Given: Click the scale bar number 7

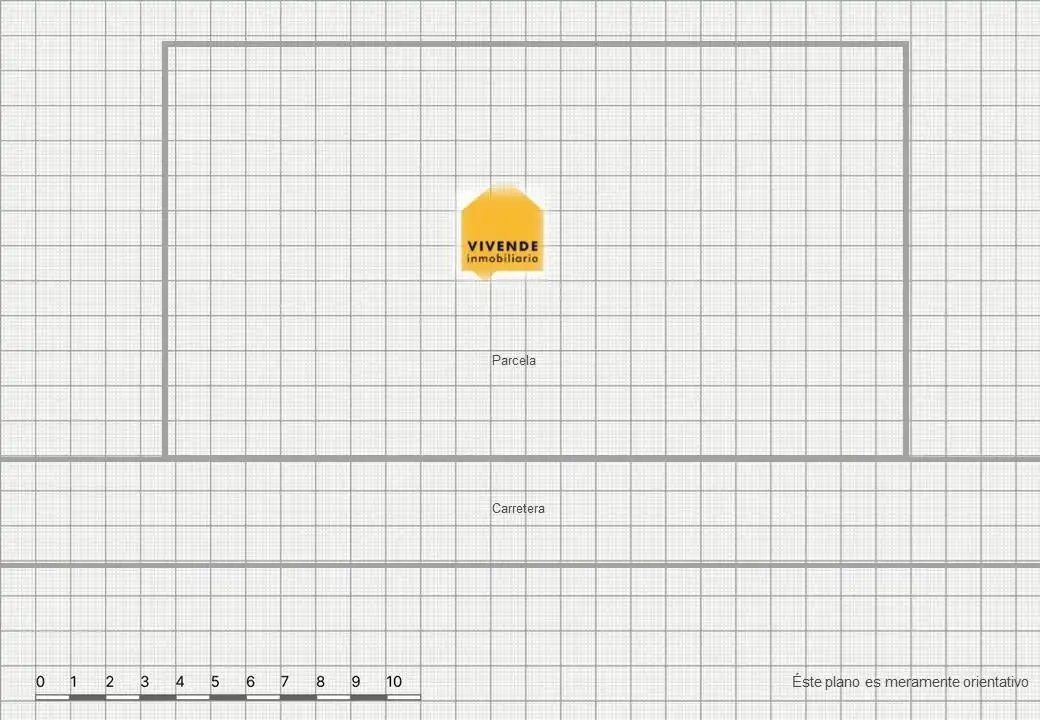Looking at the screenshot, I should (285, 682).
